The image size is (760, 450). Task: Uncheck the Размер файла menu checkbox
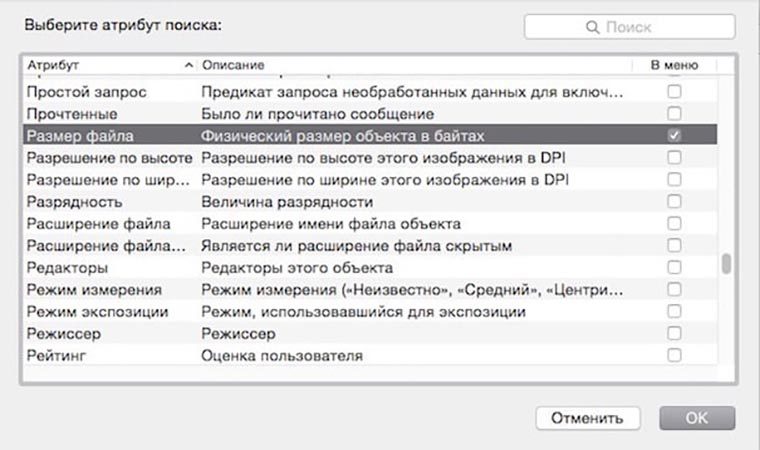tap(675, 135)
